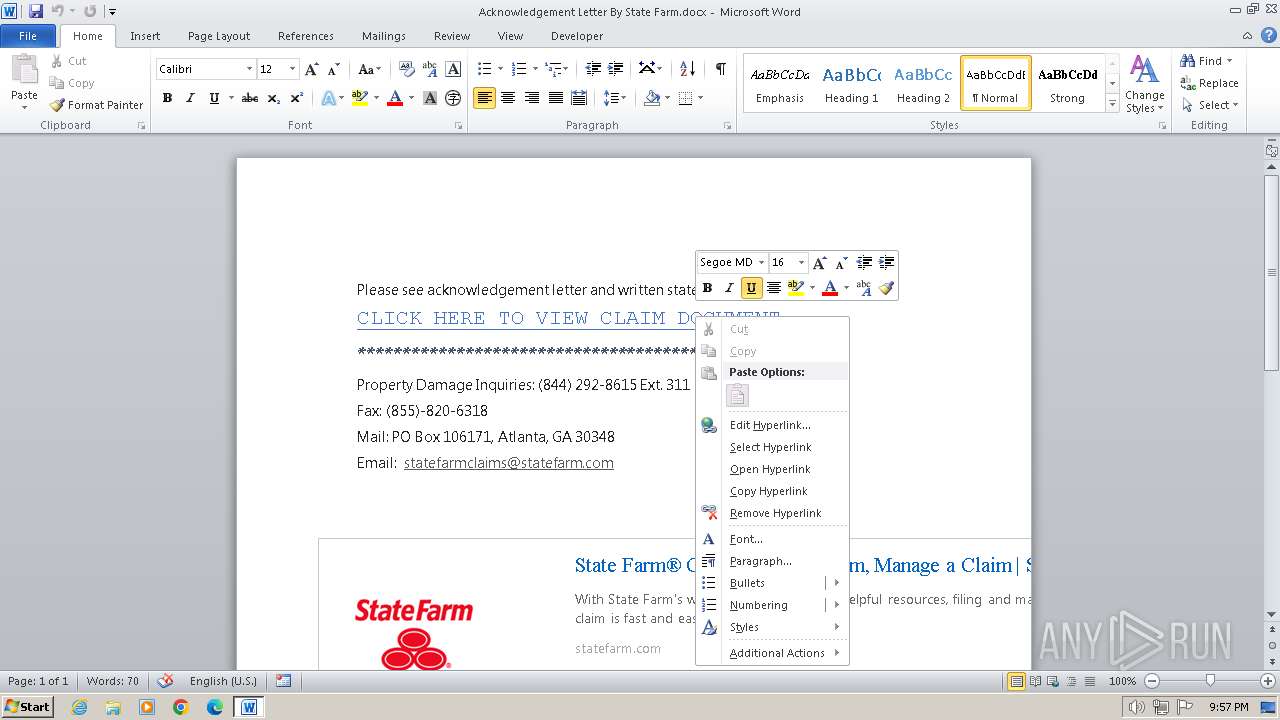The image size is (1280, 720).
Task: Apply strikethrough from the ribbon
Action: pos(250,98)
